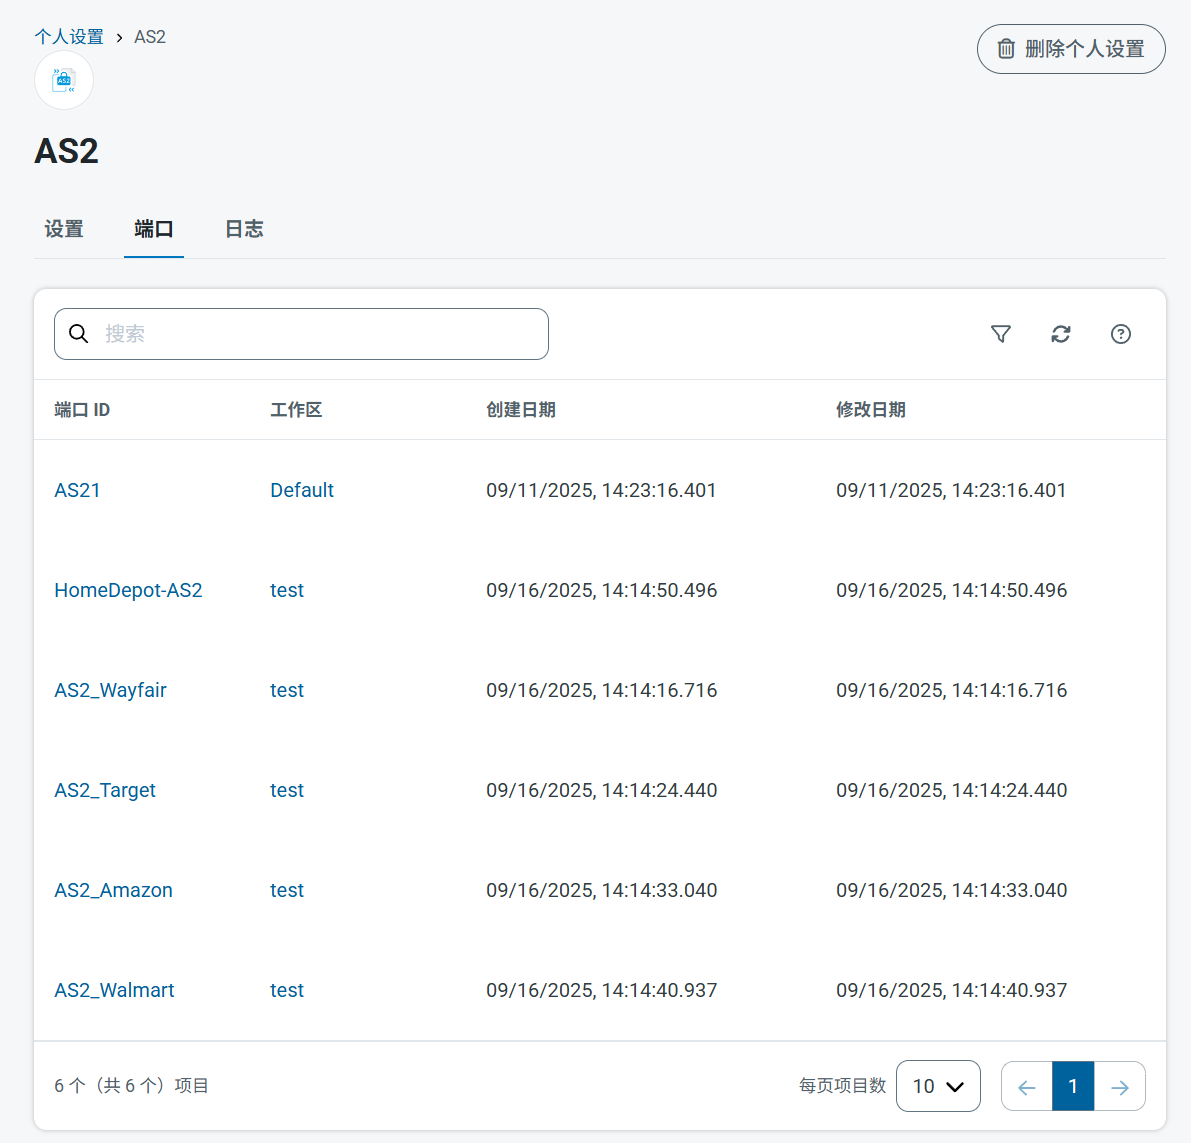
Task: Open the items-per-page dropdown showing 10
Action: (938, 1086)
